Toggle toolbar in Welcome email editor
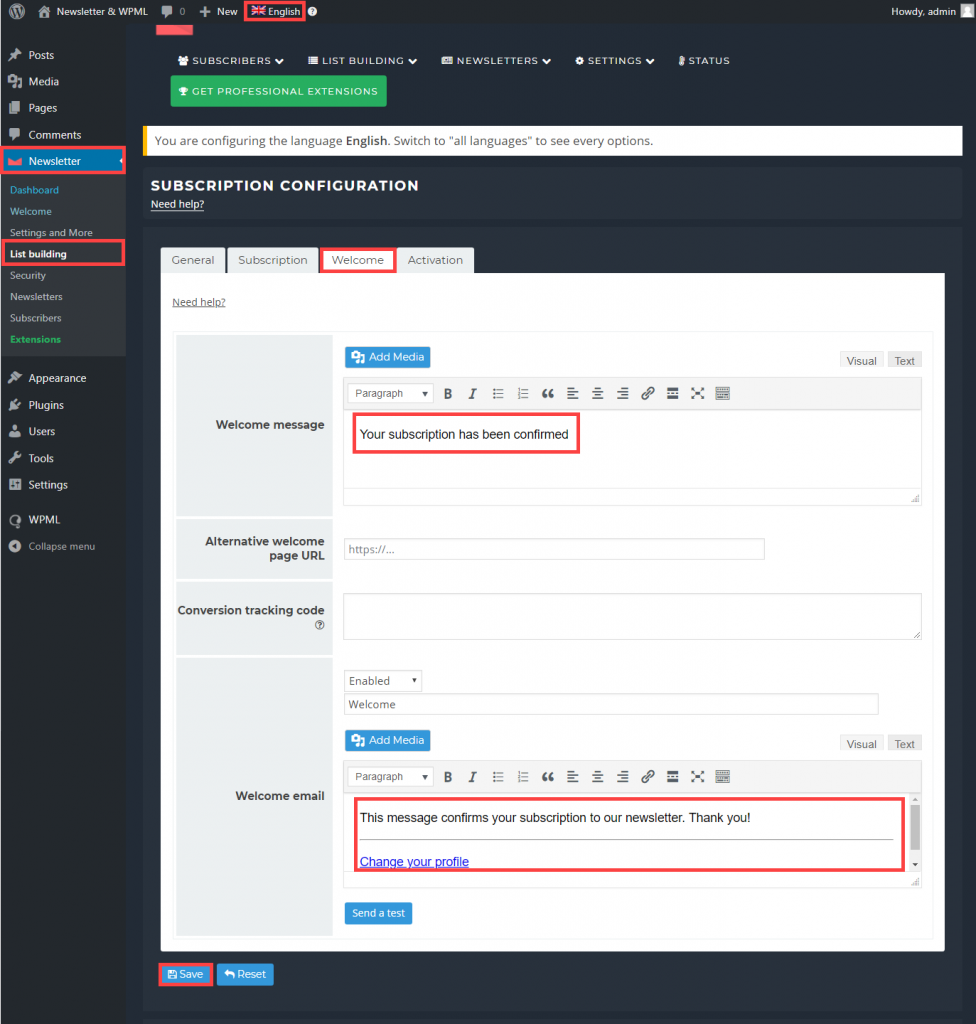 click(723, 776)
